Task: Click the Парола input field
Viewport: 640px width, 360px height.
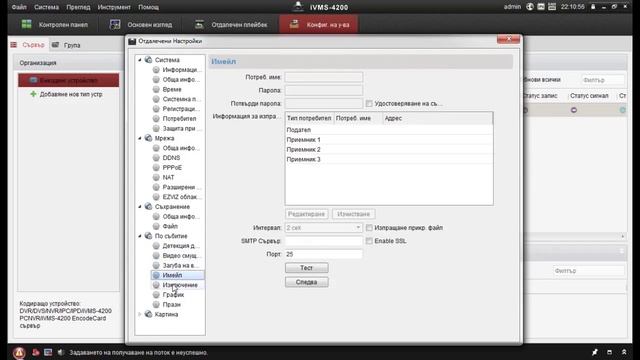Action: [x=324, y=90]
